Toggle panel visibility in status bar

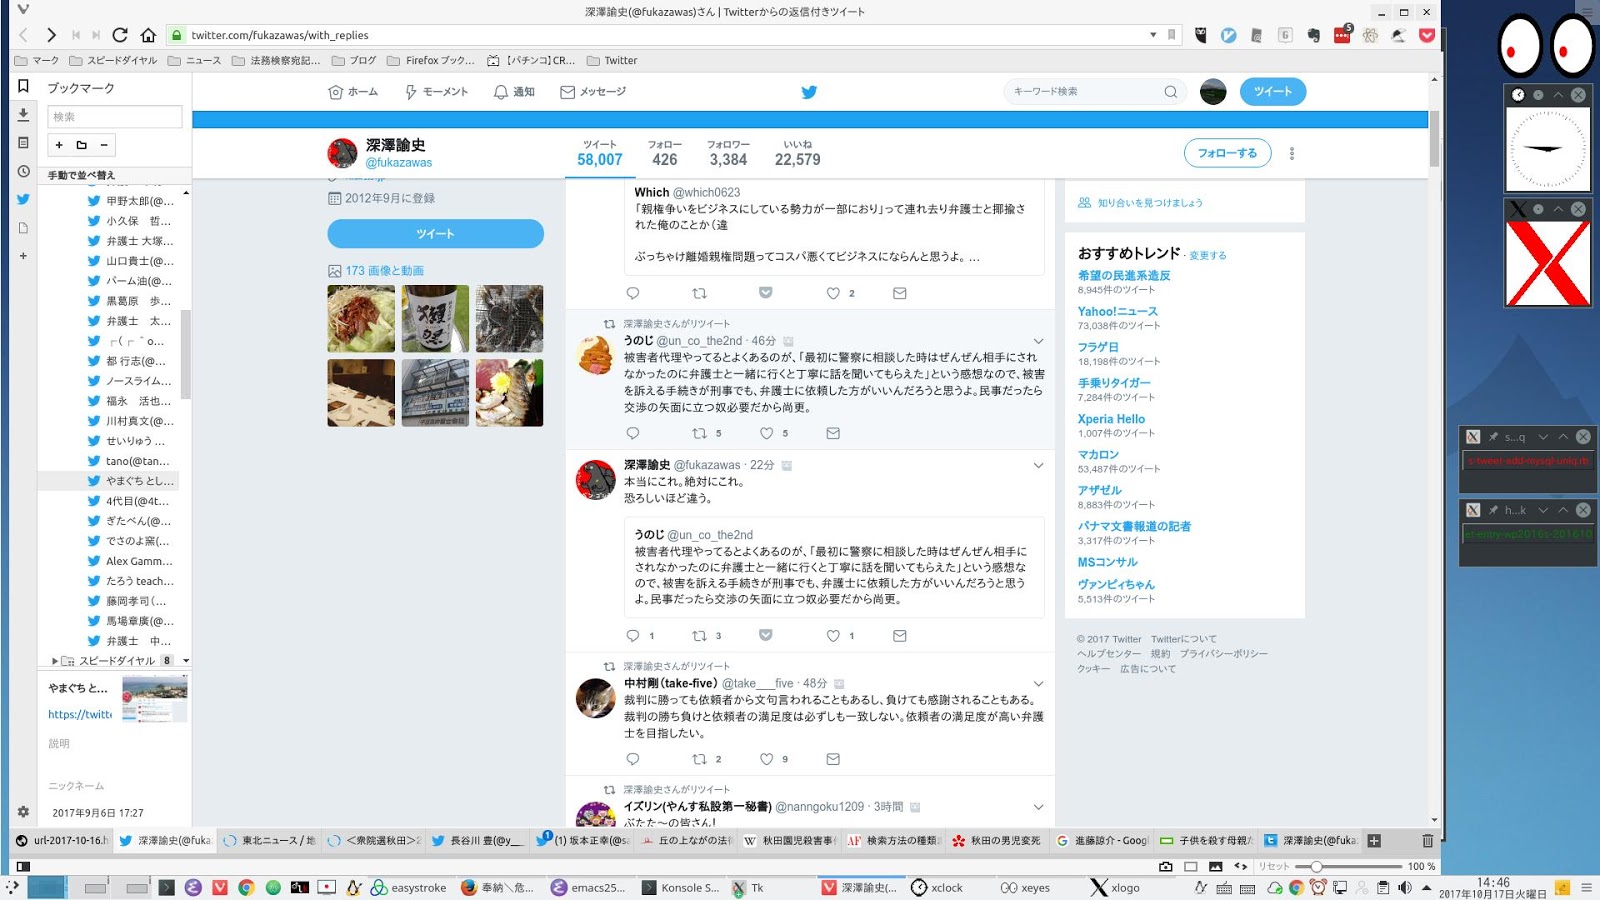click(23, 866)
